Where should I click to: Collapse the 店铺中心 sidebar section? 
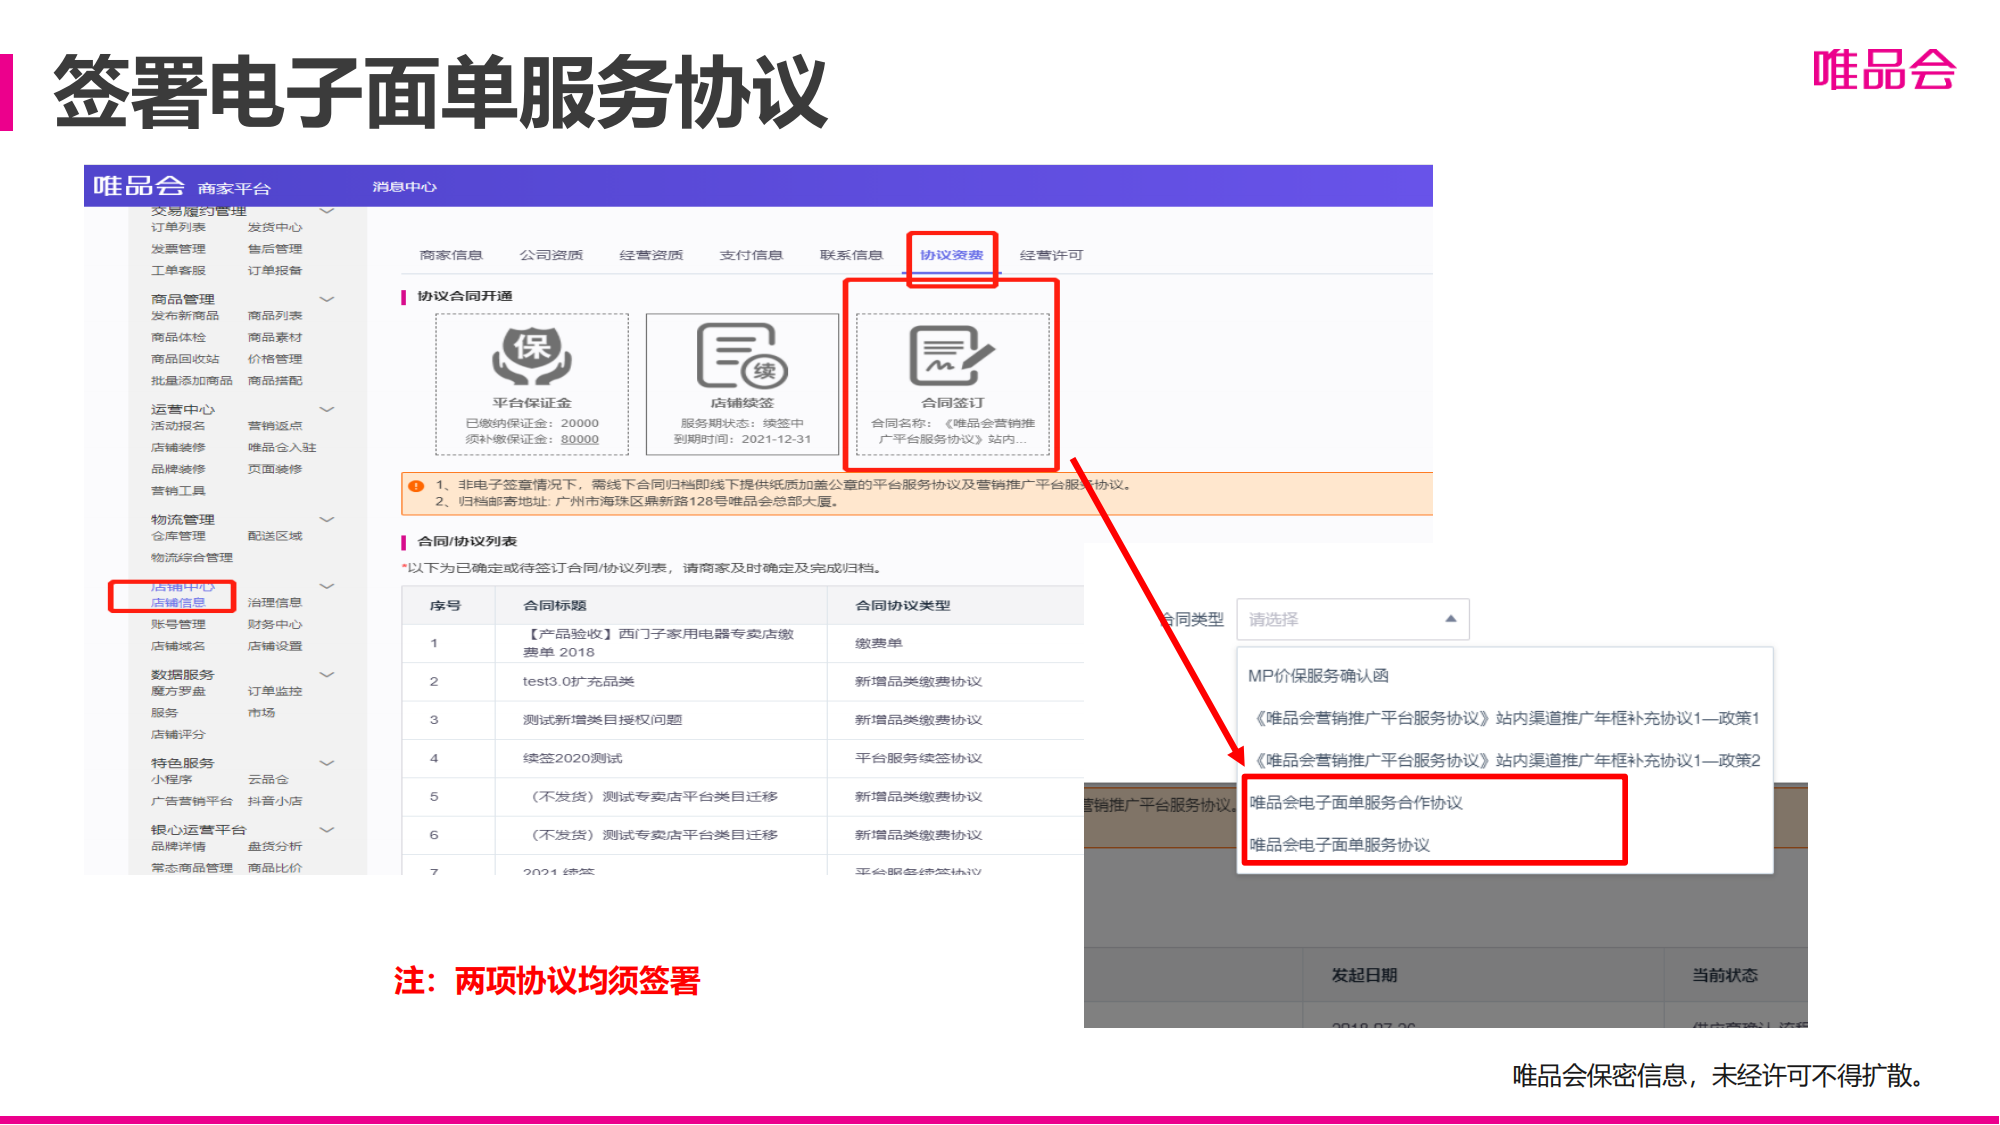[326, 586]
